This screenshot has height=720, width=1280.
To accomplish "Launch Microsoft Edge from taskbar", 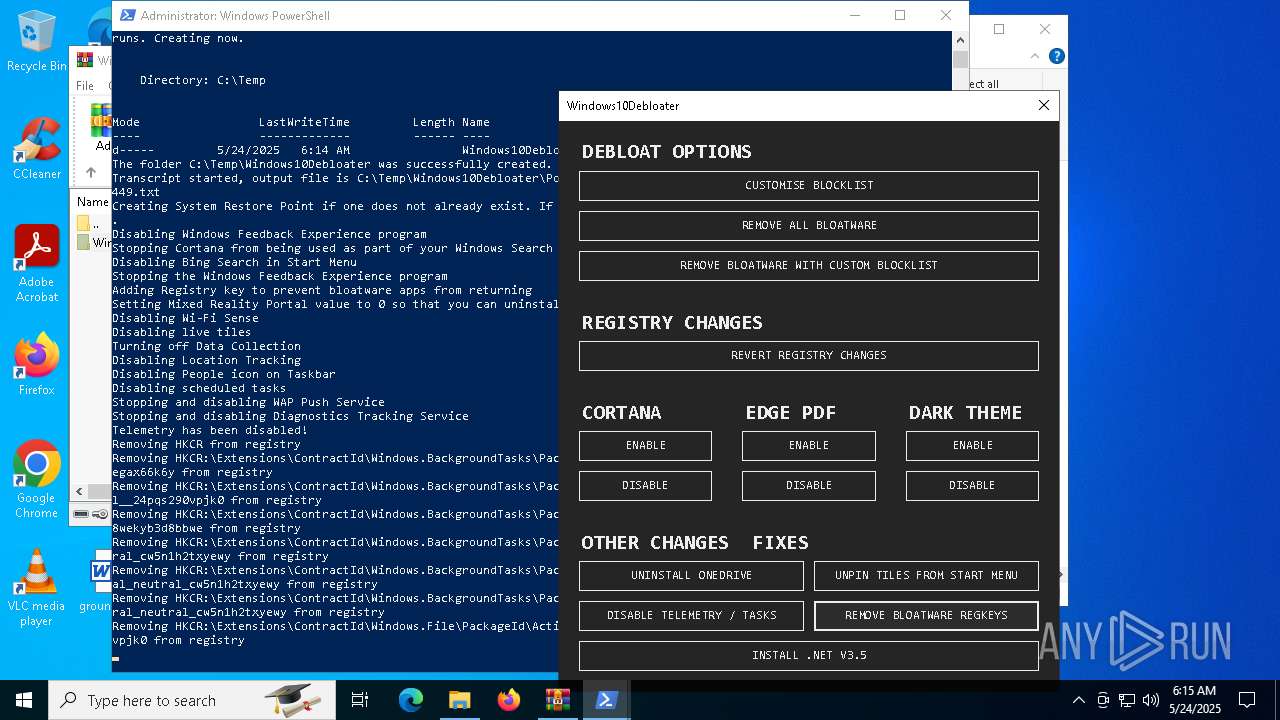I will point(410,700).
